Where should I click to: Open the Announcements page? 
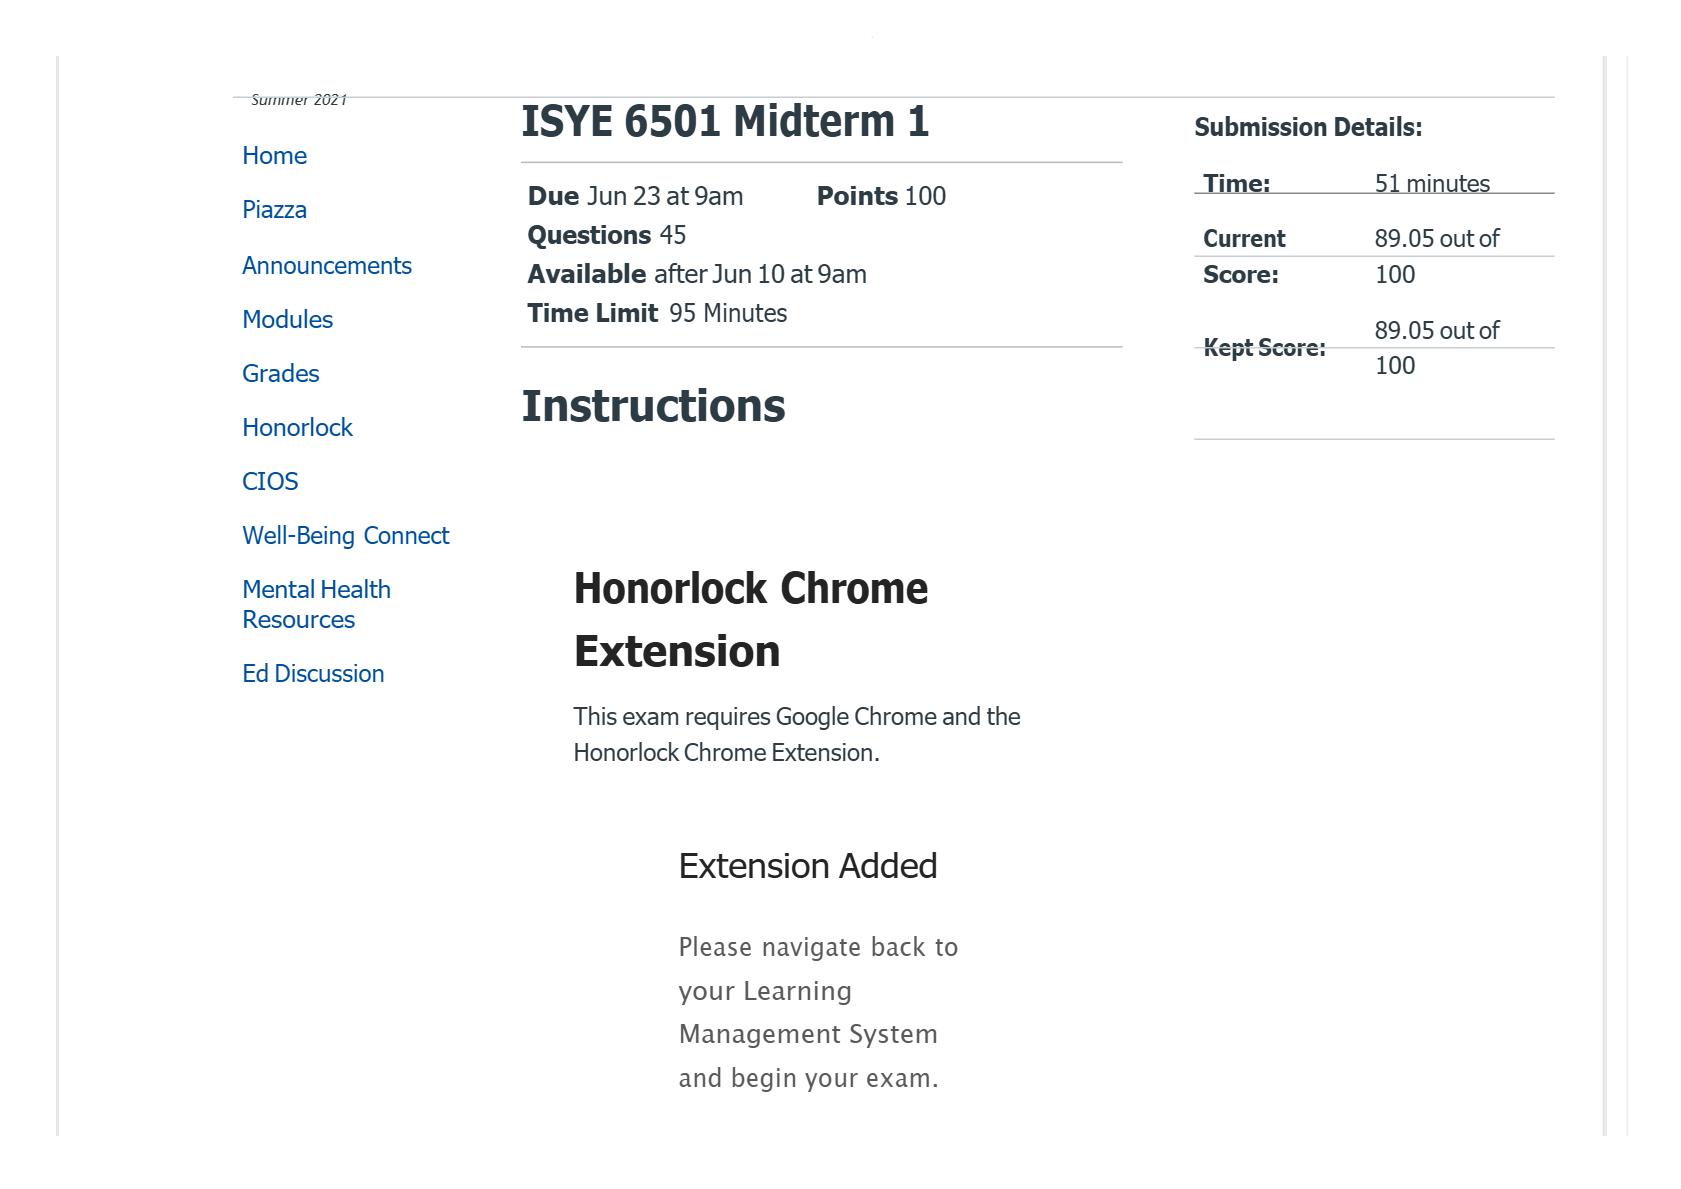[327, 266]
